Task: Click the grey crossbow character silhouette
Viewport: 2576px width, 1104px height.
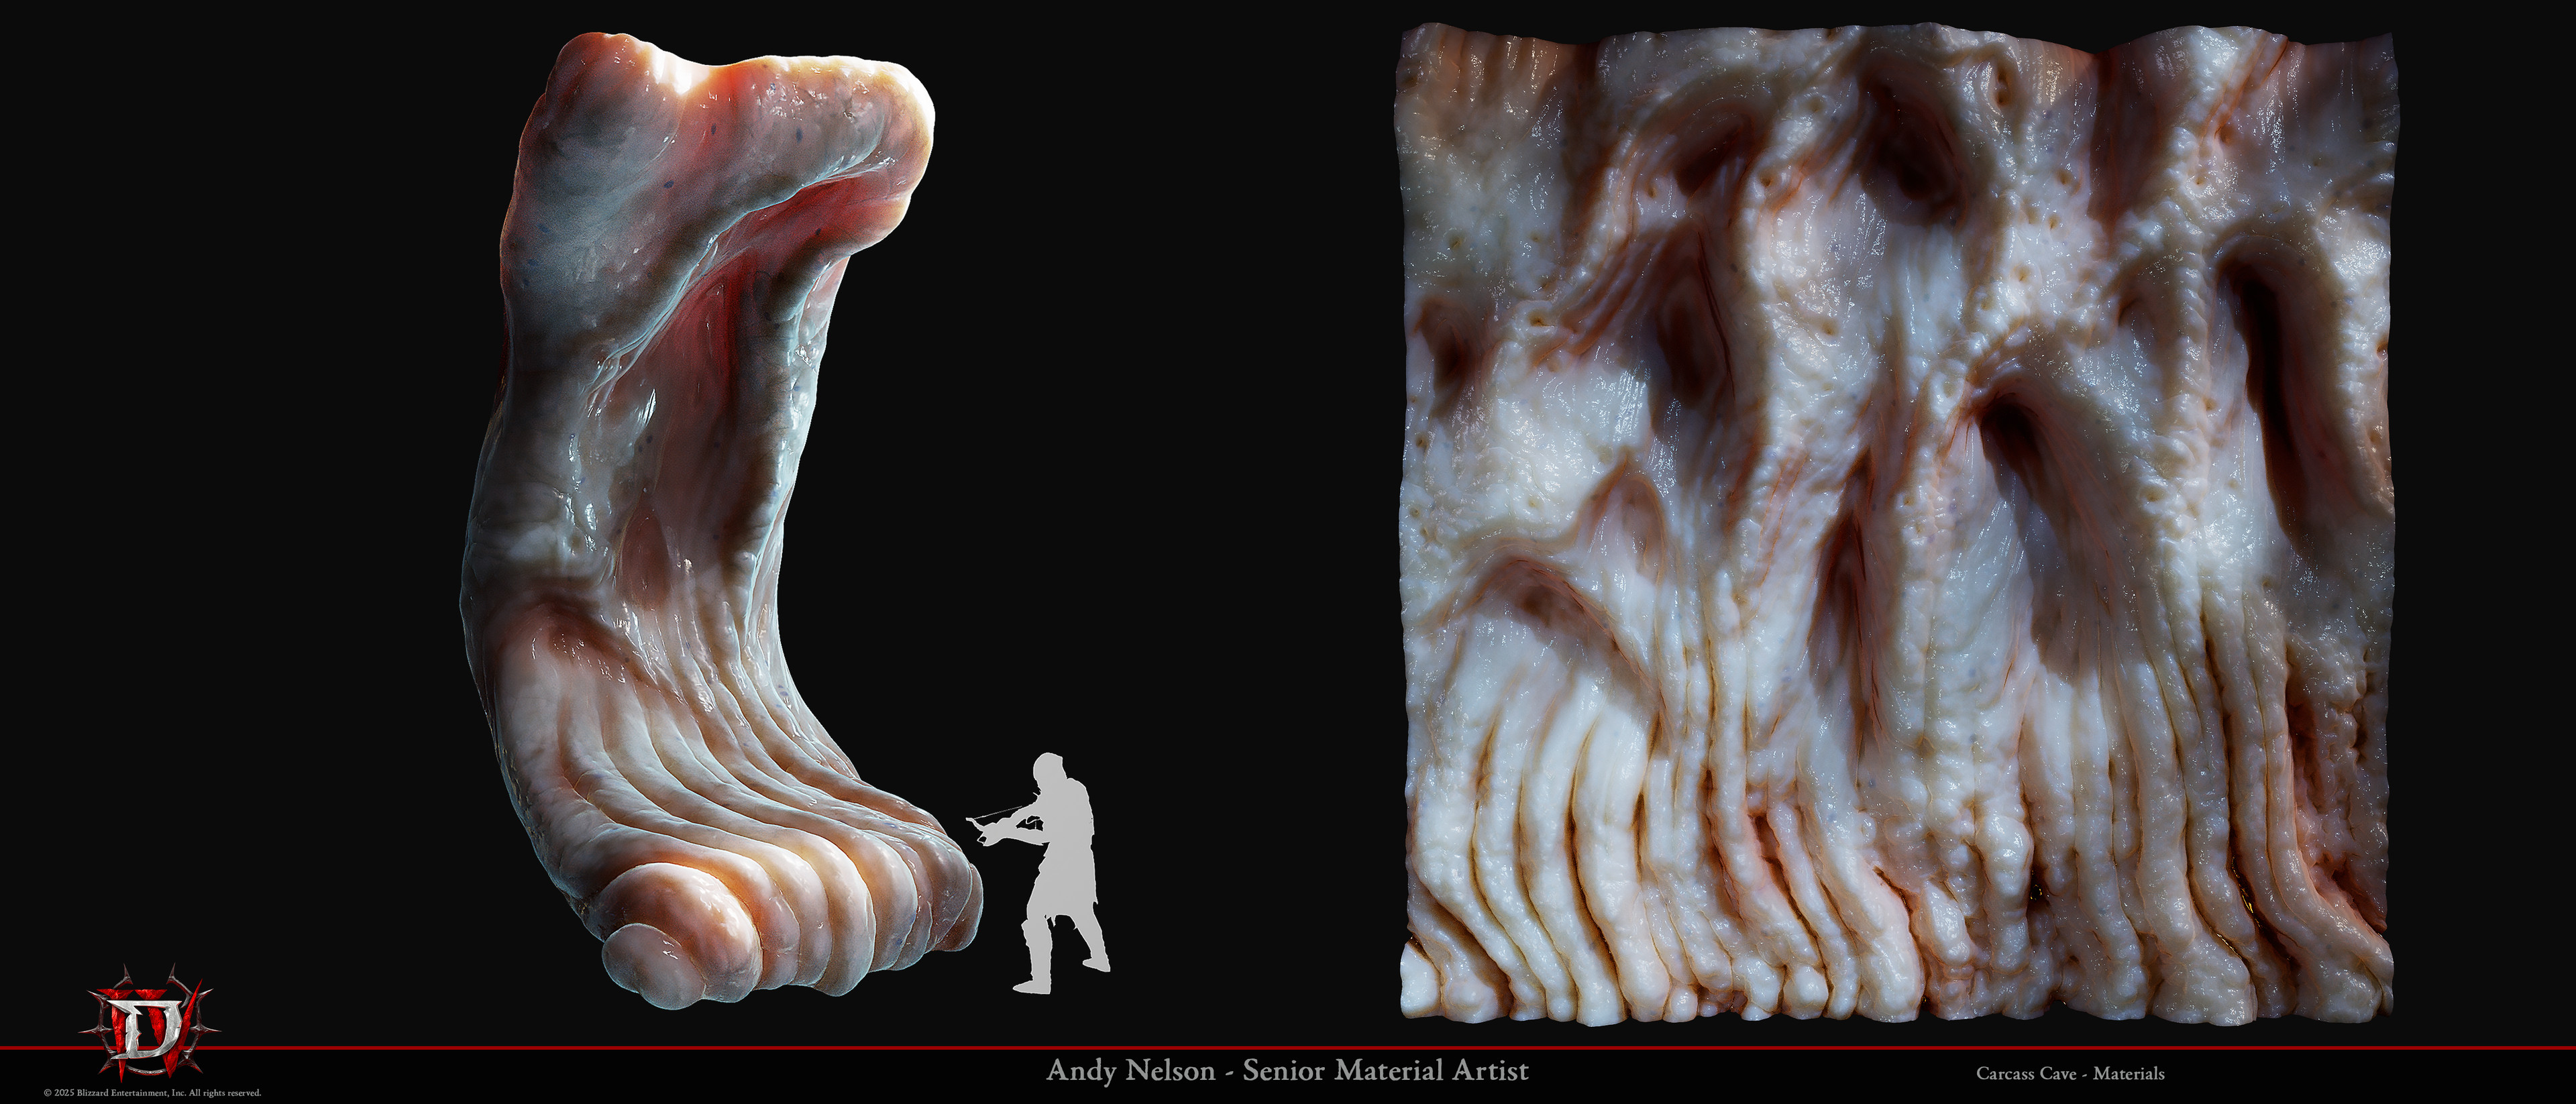Action: [x=1039, y=872]
